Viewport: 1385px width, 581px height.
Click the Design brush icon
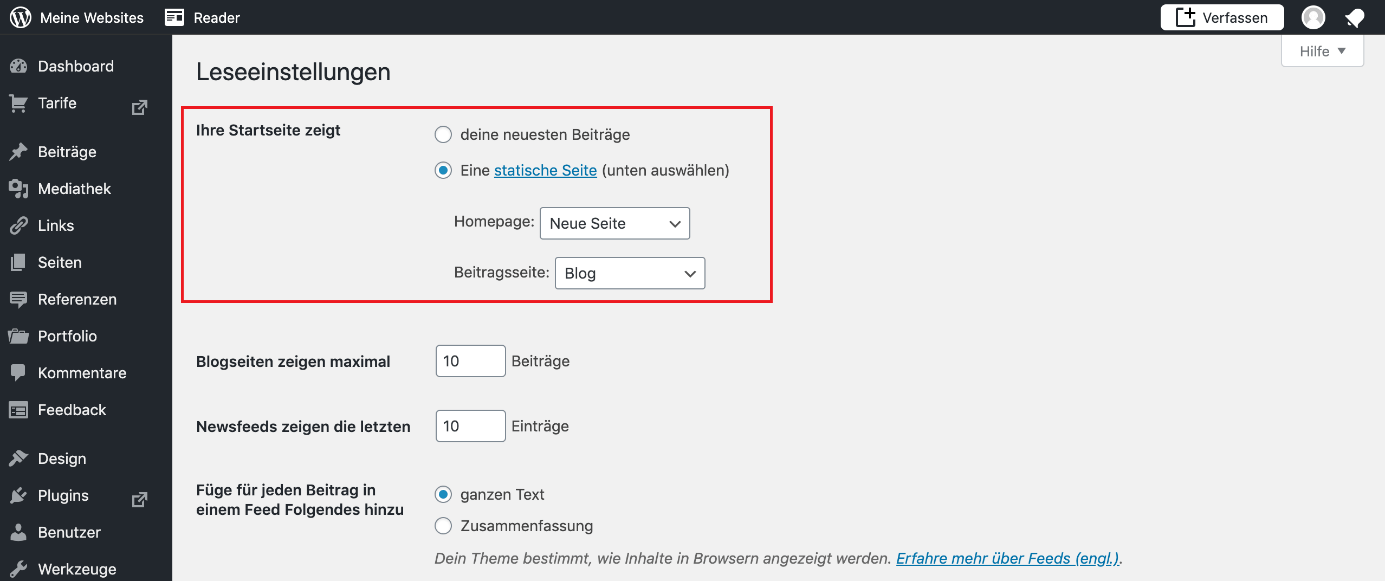click(x=18, y=459)
